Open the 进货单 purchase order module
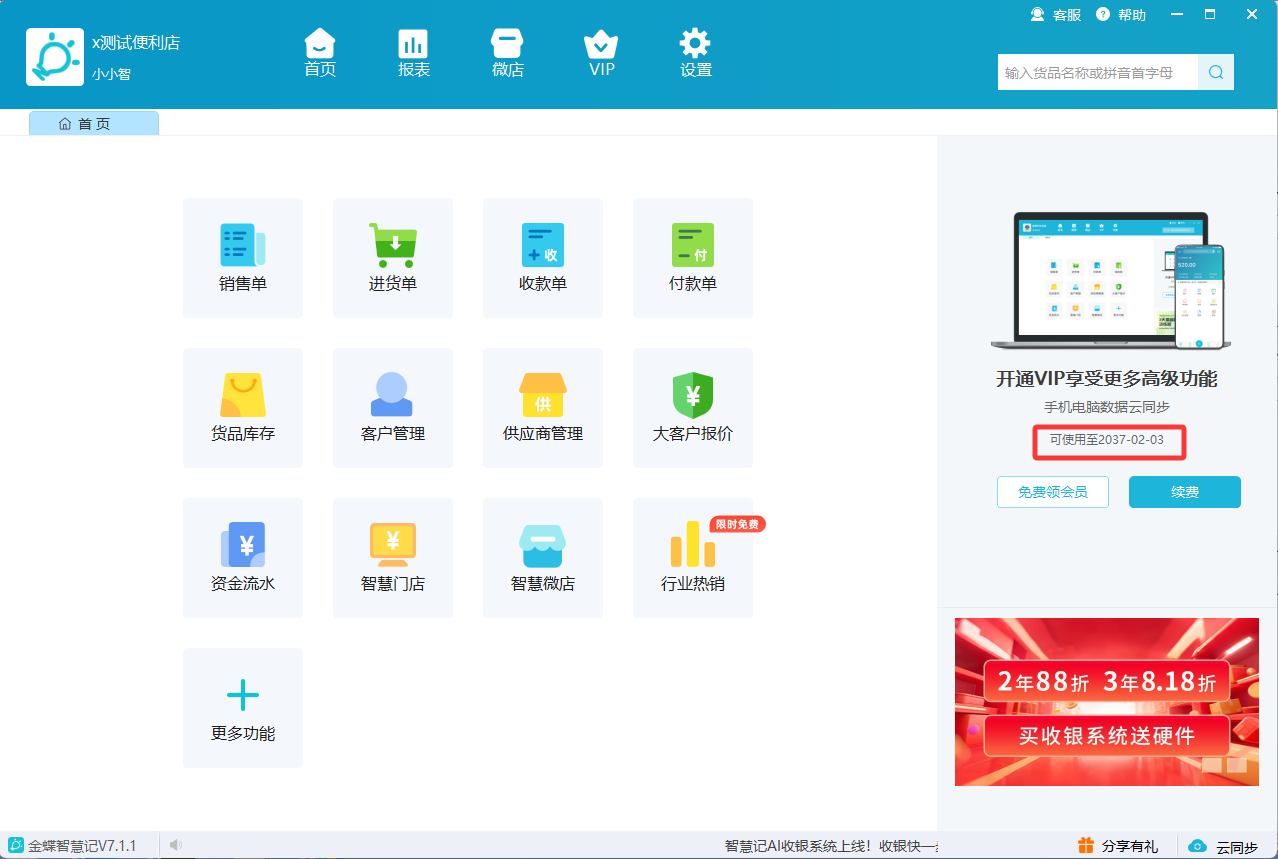 tap(393, 258)
